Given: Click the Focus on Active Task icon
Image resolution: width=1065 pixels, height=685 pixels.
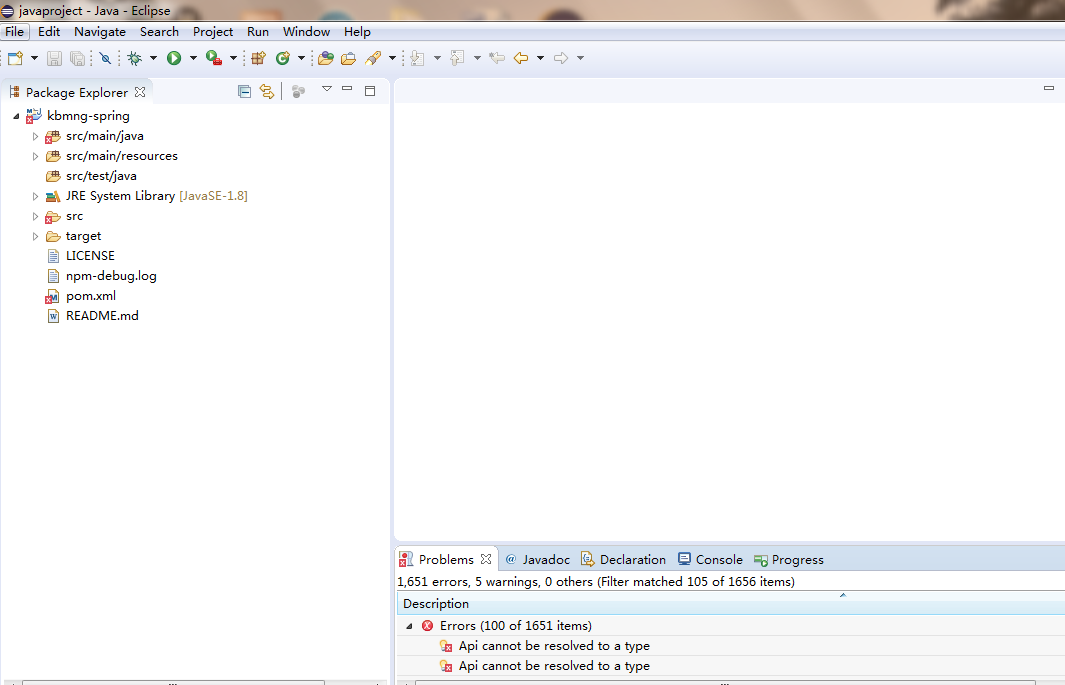Looking at the screenshot, I should click(x=298, y=92).
